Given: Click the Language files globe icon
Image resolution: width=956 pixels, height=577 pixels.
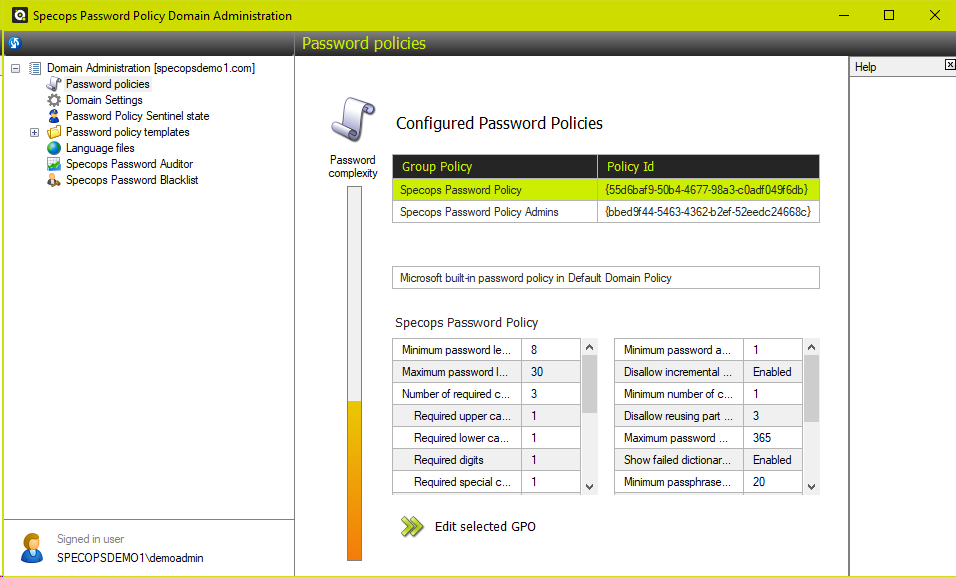Looking at the screenshot, I should [x=54, y=148].
